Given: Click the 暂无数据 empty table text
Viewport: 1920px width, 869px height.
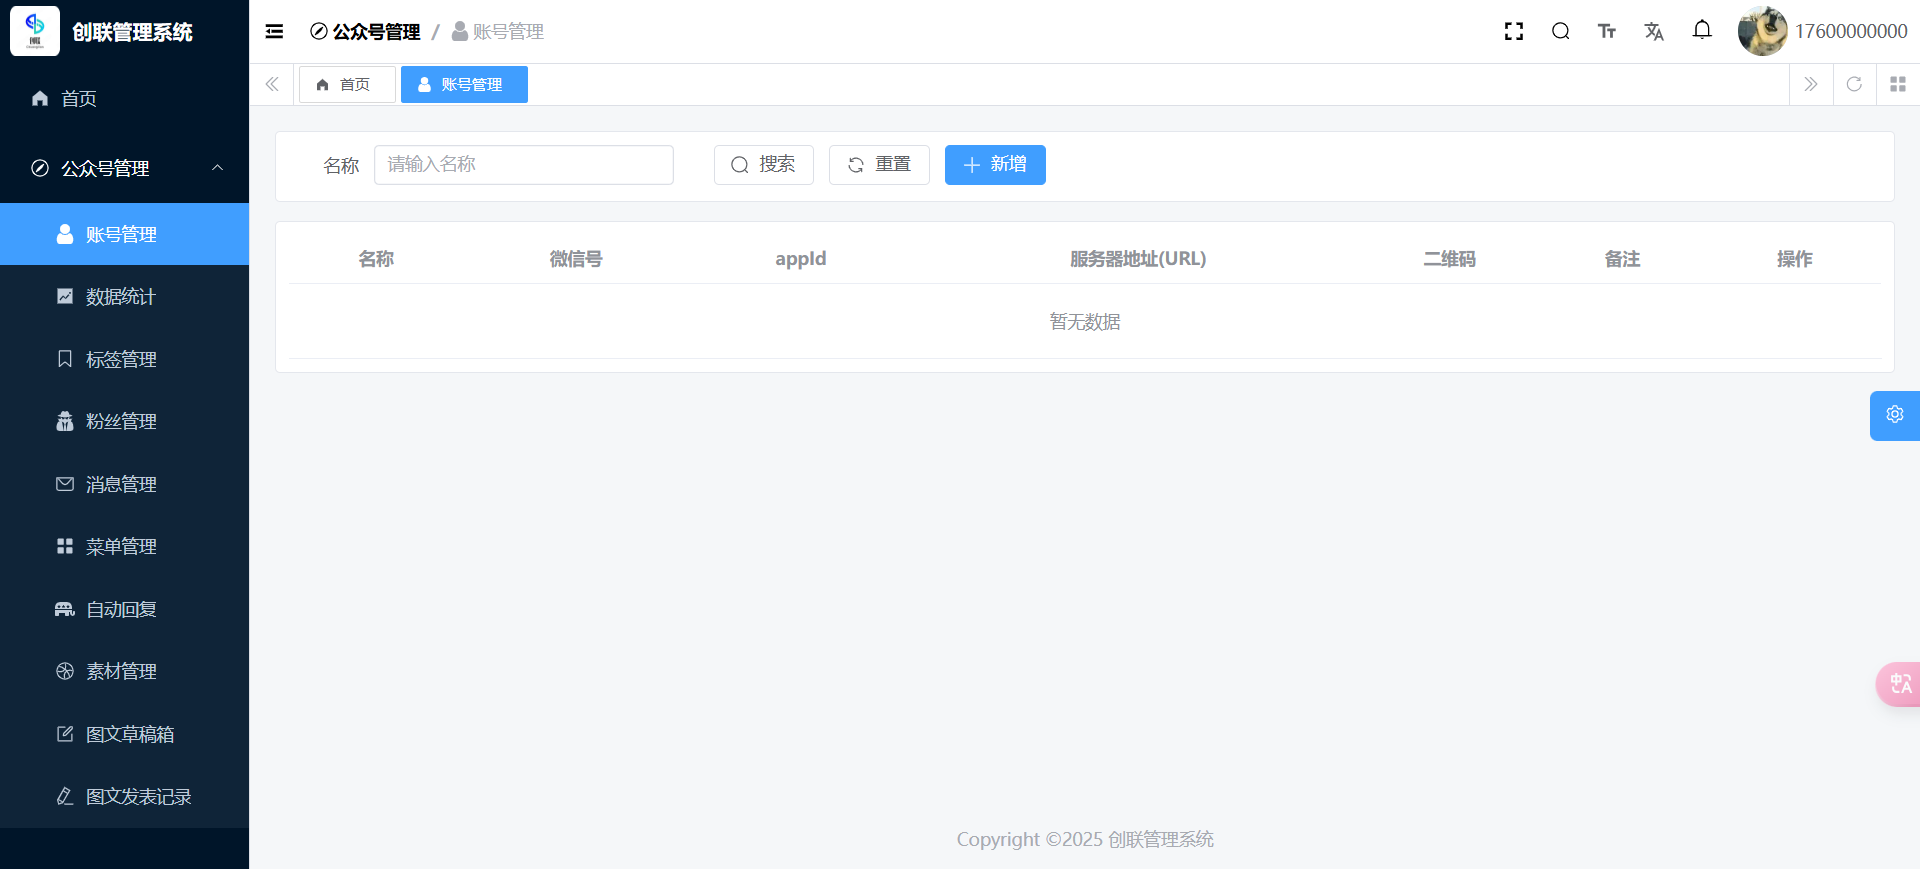Looking at the screenshot, I should point(1085,322).
